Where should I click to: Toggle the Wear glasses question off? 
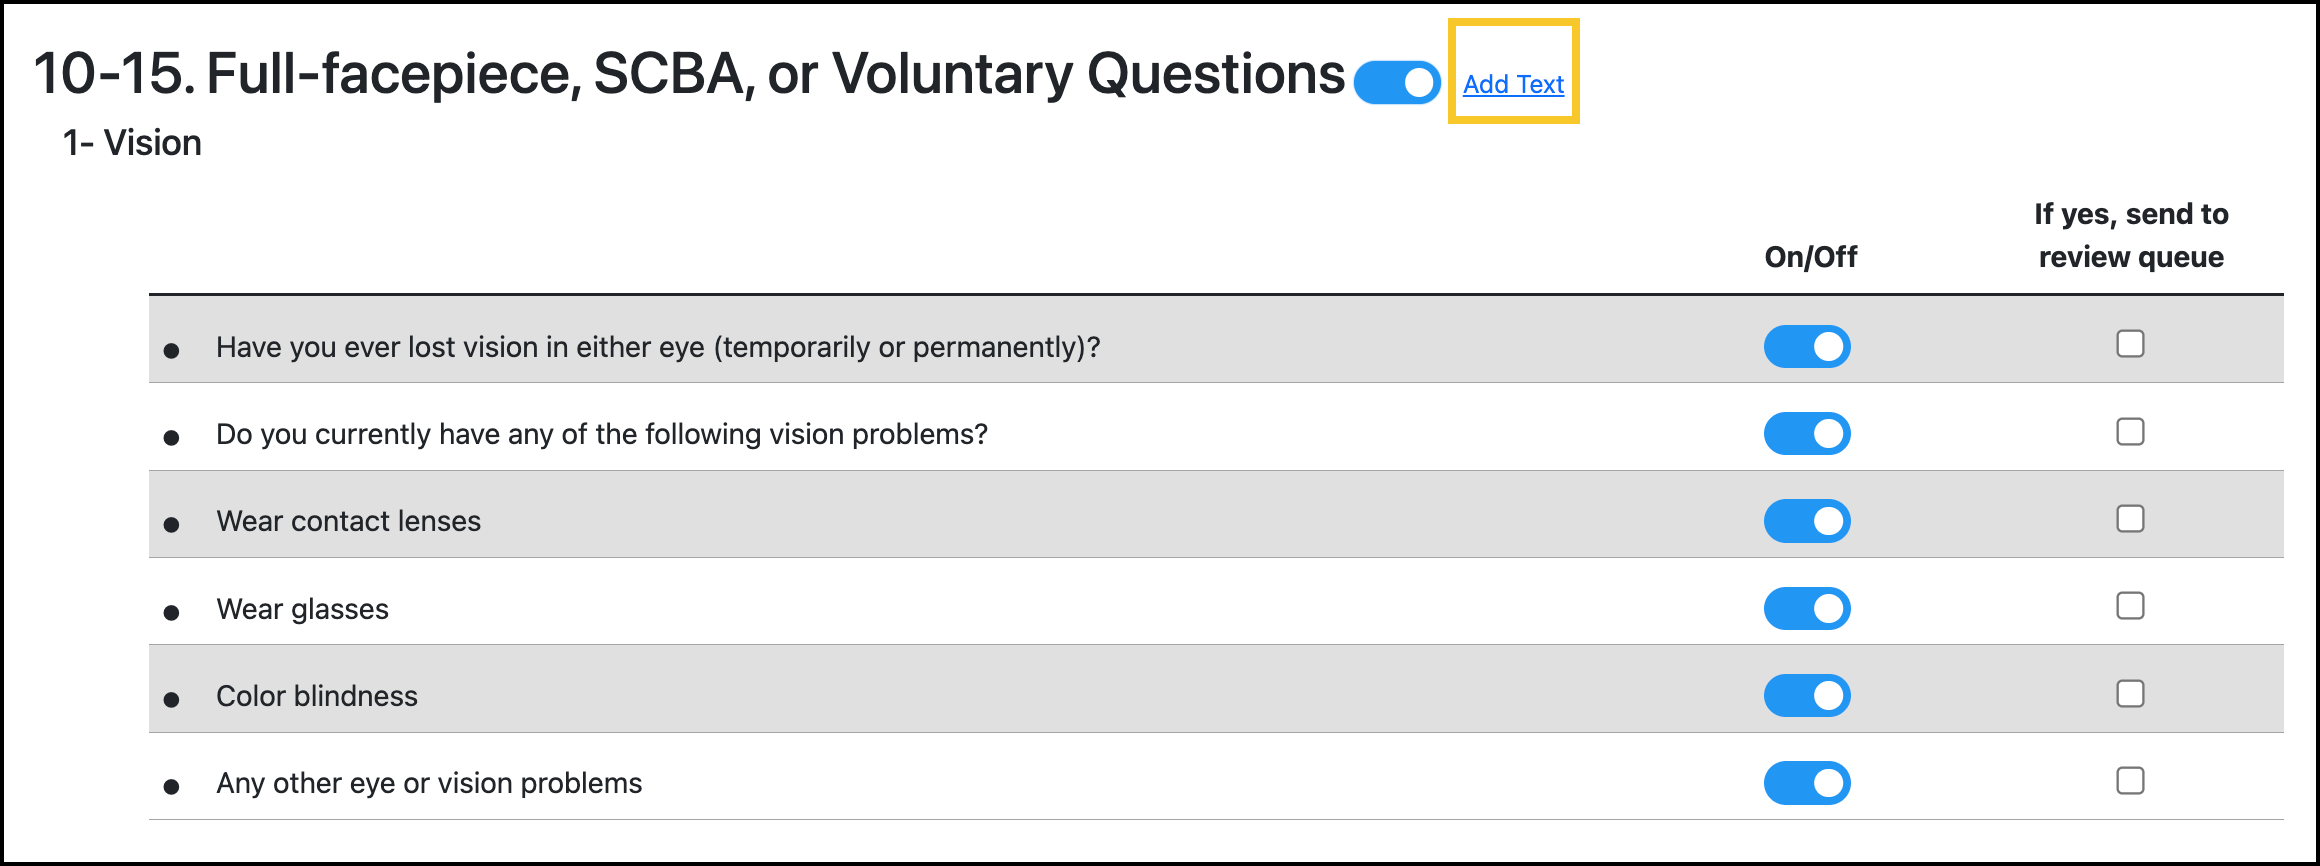click(x=1806, y=607)
